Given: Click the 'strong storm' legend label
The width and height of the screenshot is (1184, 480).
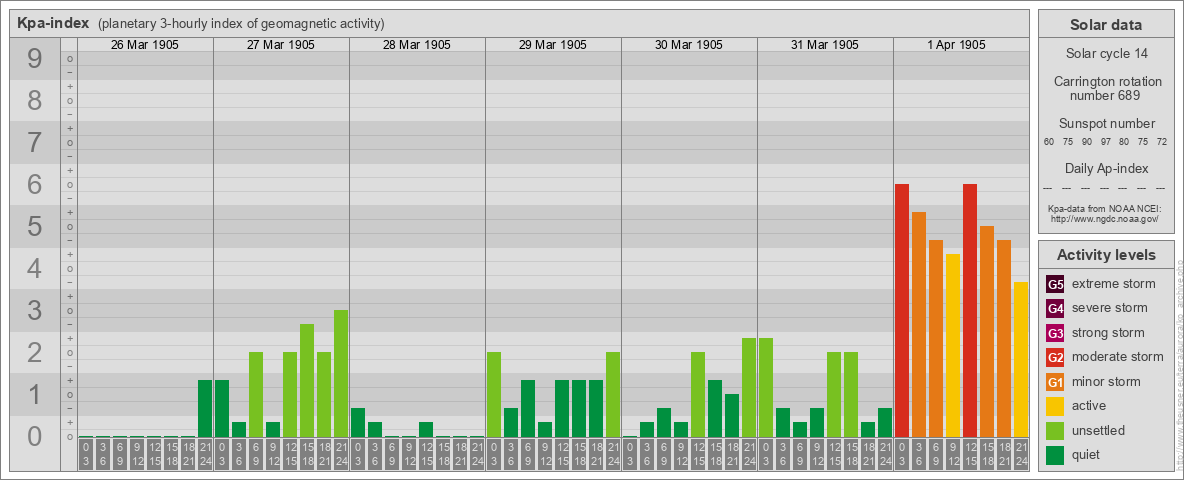Looking at the screenshot, I should coord(1108,333).
